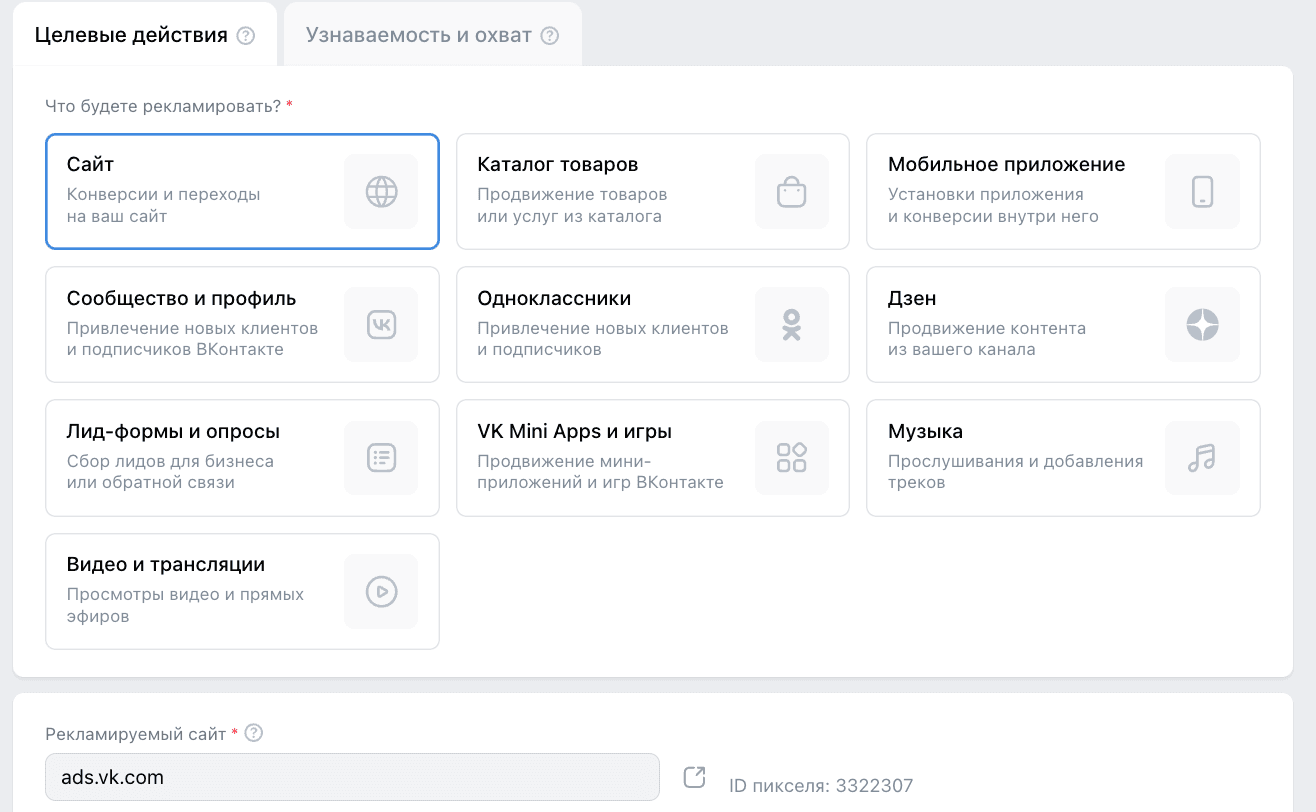Click description Продвижение мини-приложений и игр ВКонтакте
The height and width of the screenshot is (812, 1316).
pos(600,472)
